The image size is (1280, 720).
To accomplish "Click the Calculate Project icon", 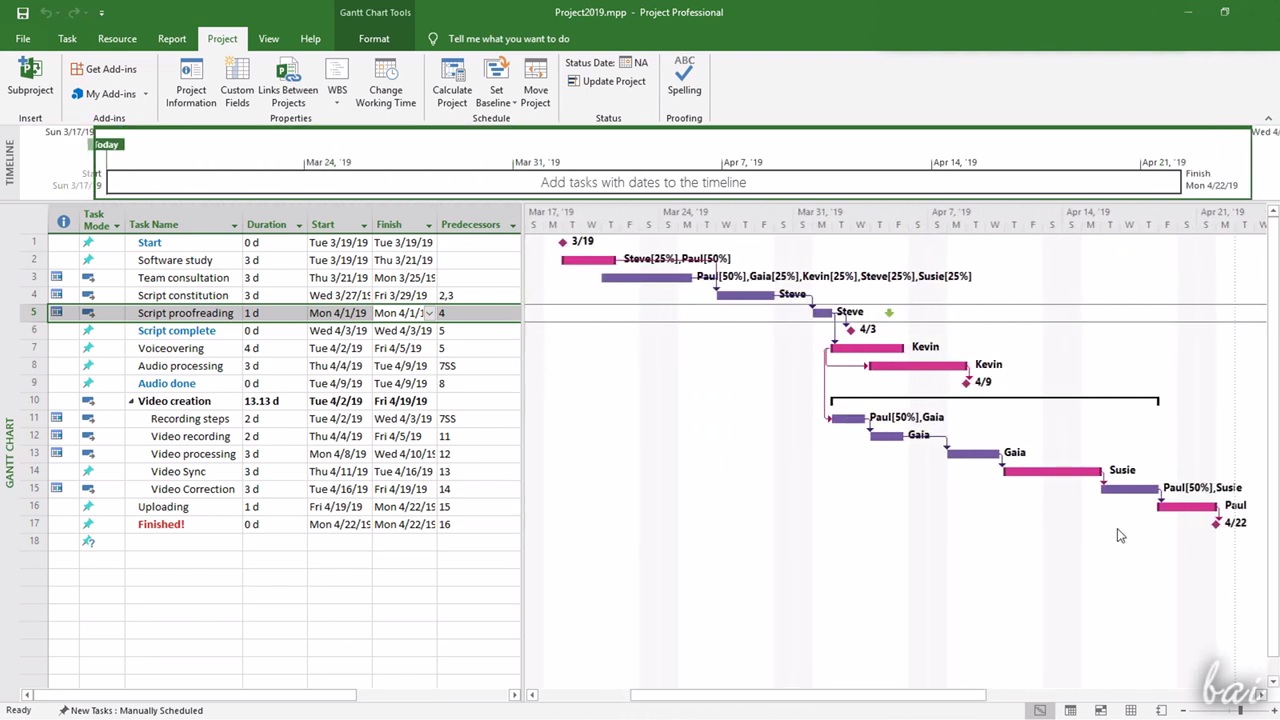I will 452,81.
